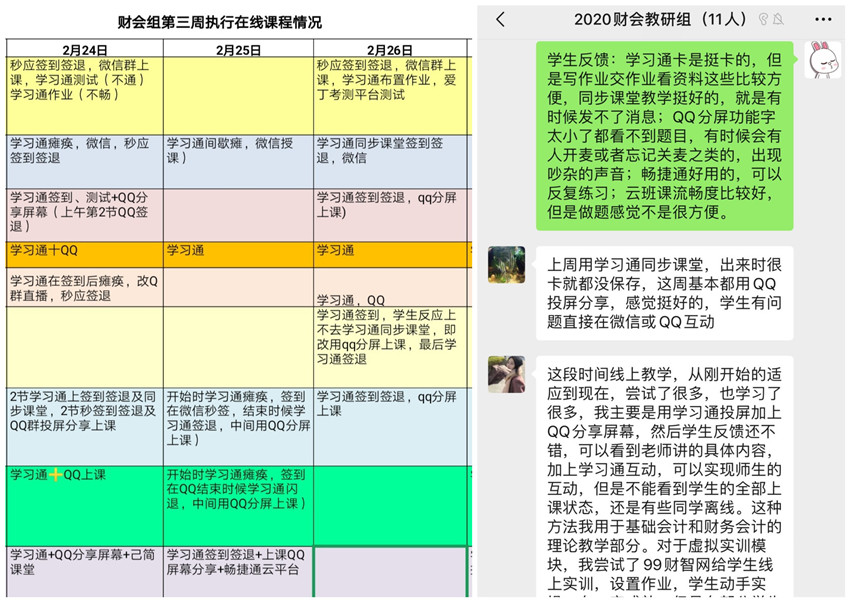Click the blue-row cell 学习通签到签退，qq分屏上课
Viewport: 850px width, 602px height.
point(390,426)
